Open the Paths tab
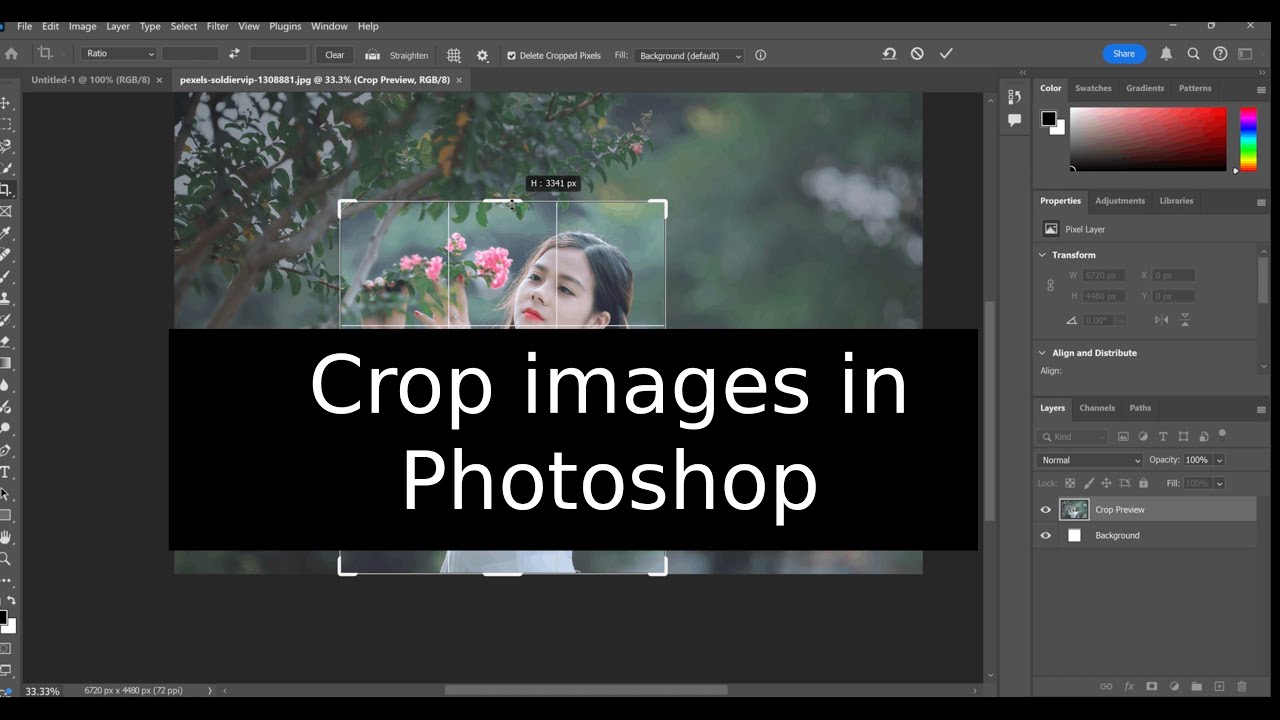 click(x=1140, y=408)
